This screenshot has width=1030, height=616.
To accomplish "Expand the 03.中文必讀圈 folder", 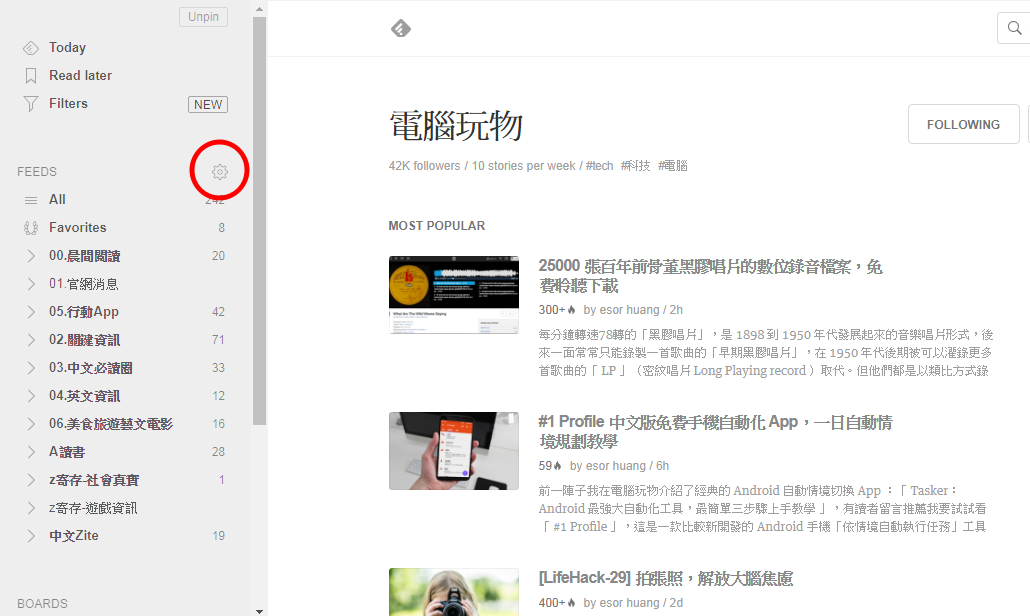I will (31, 368).
